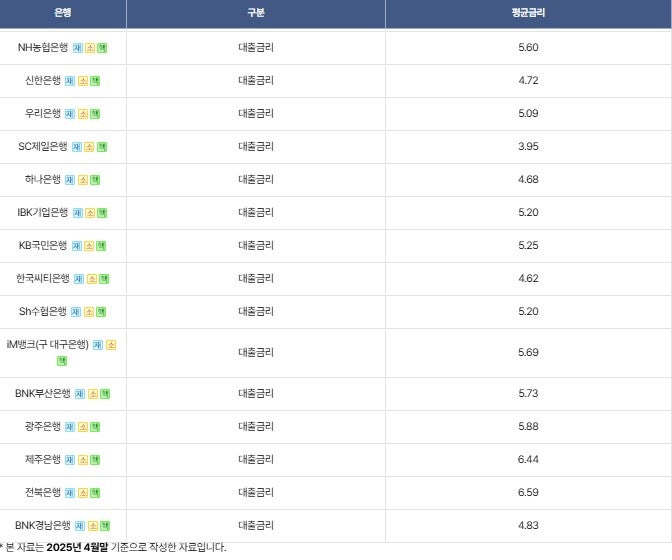Click blue 재 badge beside 하나은행

(70, 180)
